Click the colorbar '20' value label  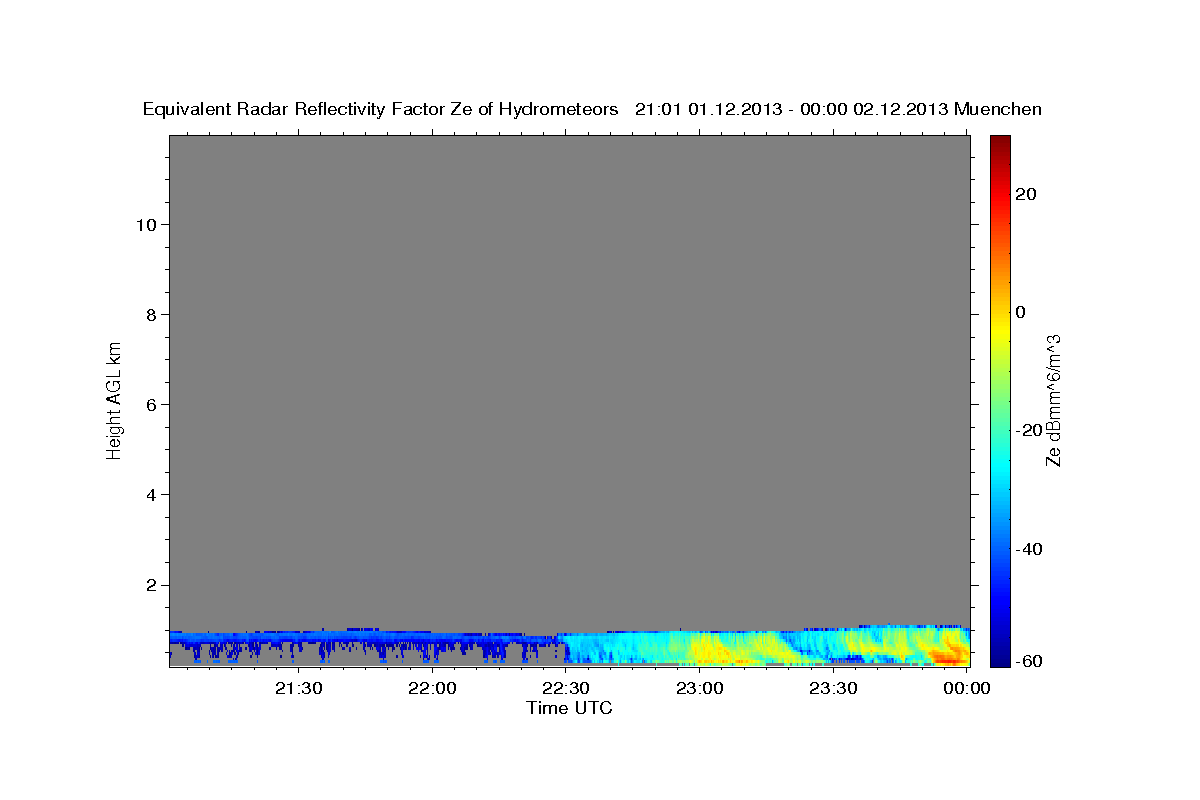pos(1026,194)
